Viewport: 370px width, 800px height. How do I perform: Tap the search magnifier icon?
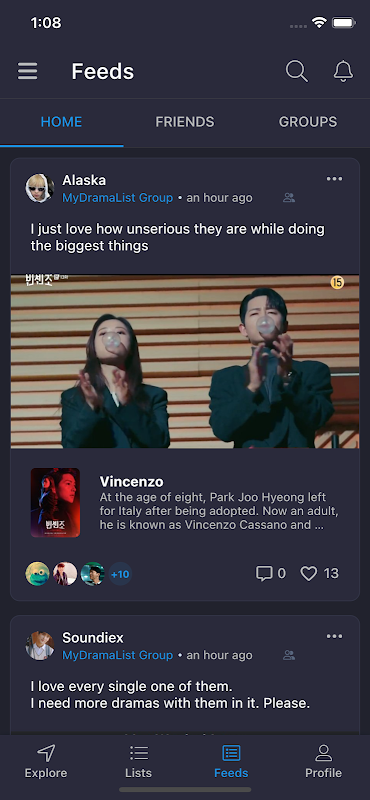coord(297,71)
